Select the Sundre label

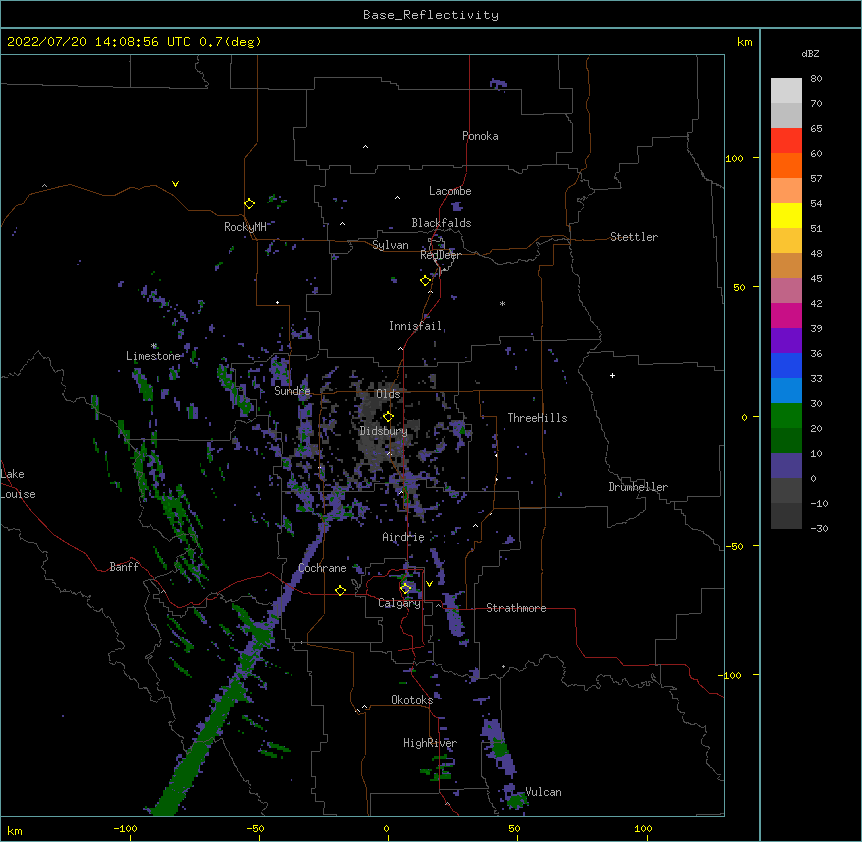(292, 391)
